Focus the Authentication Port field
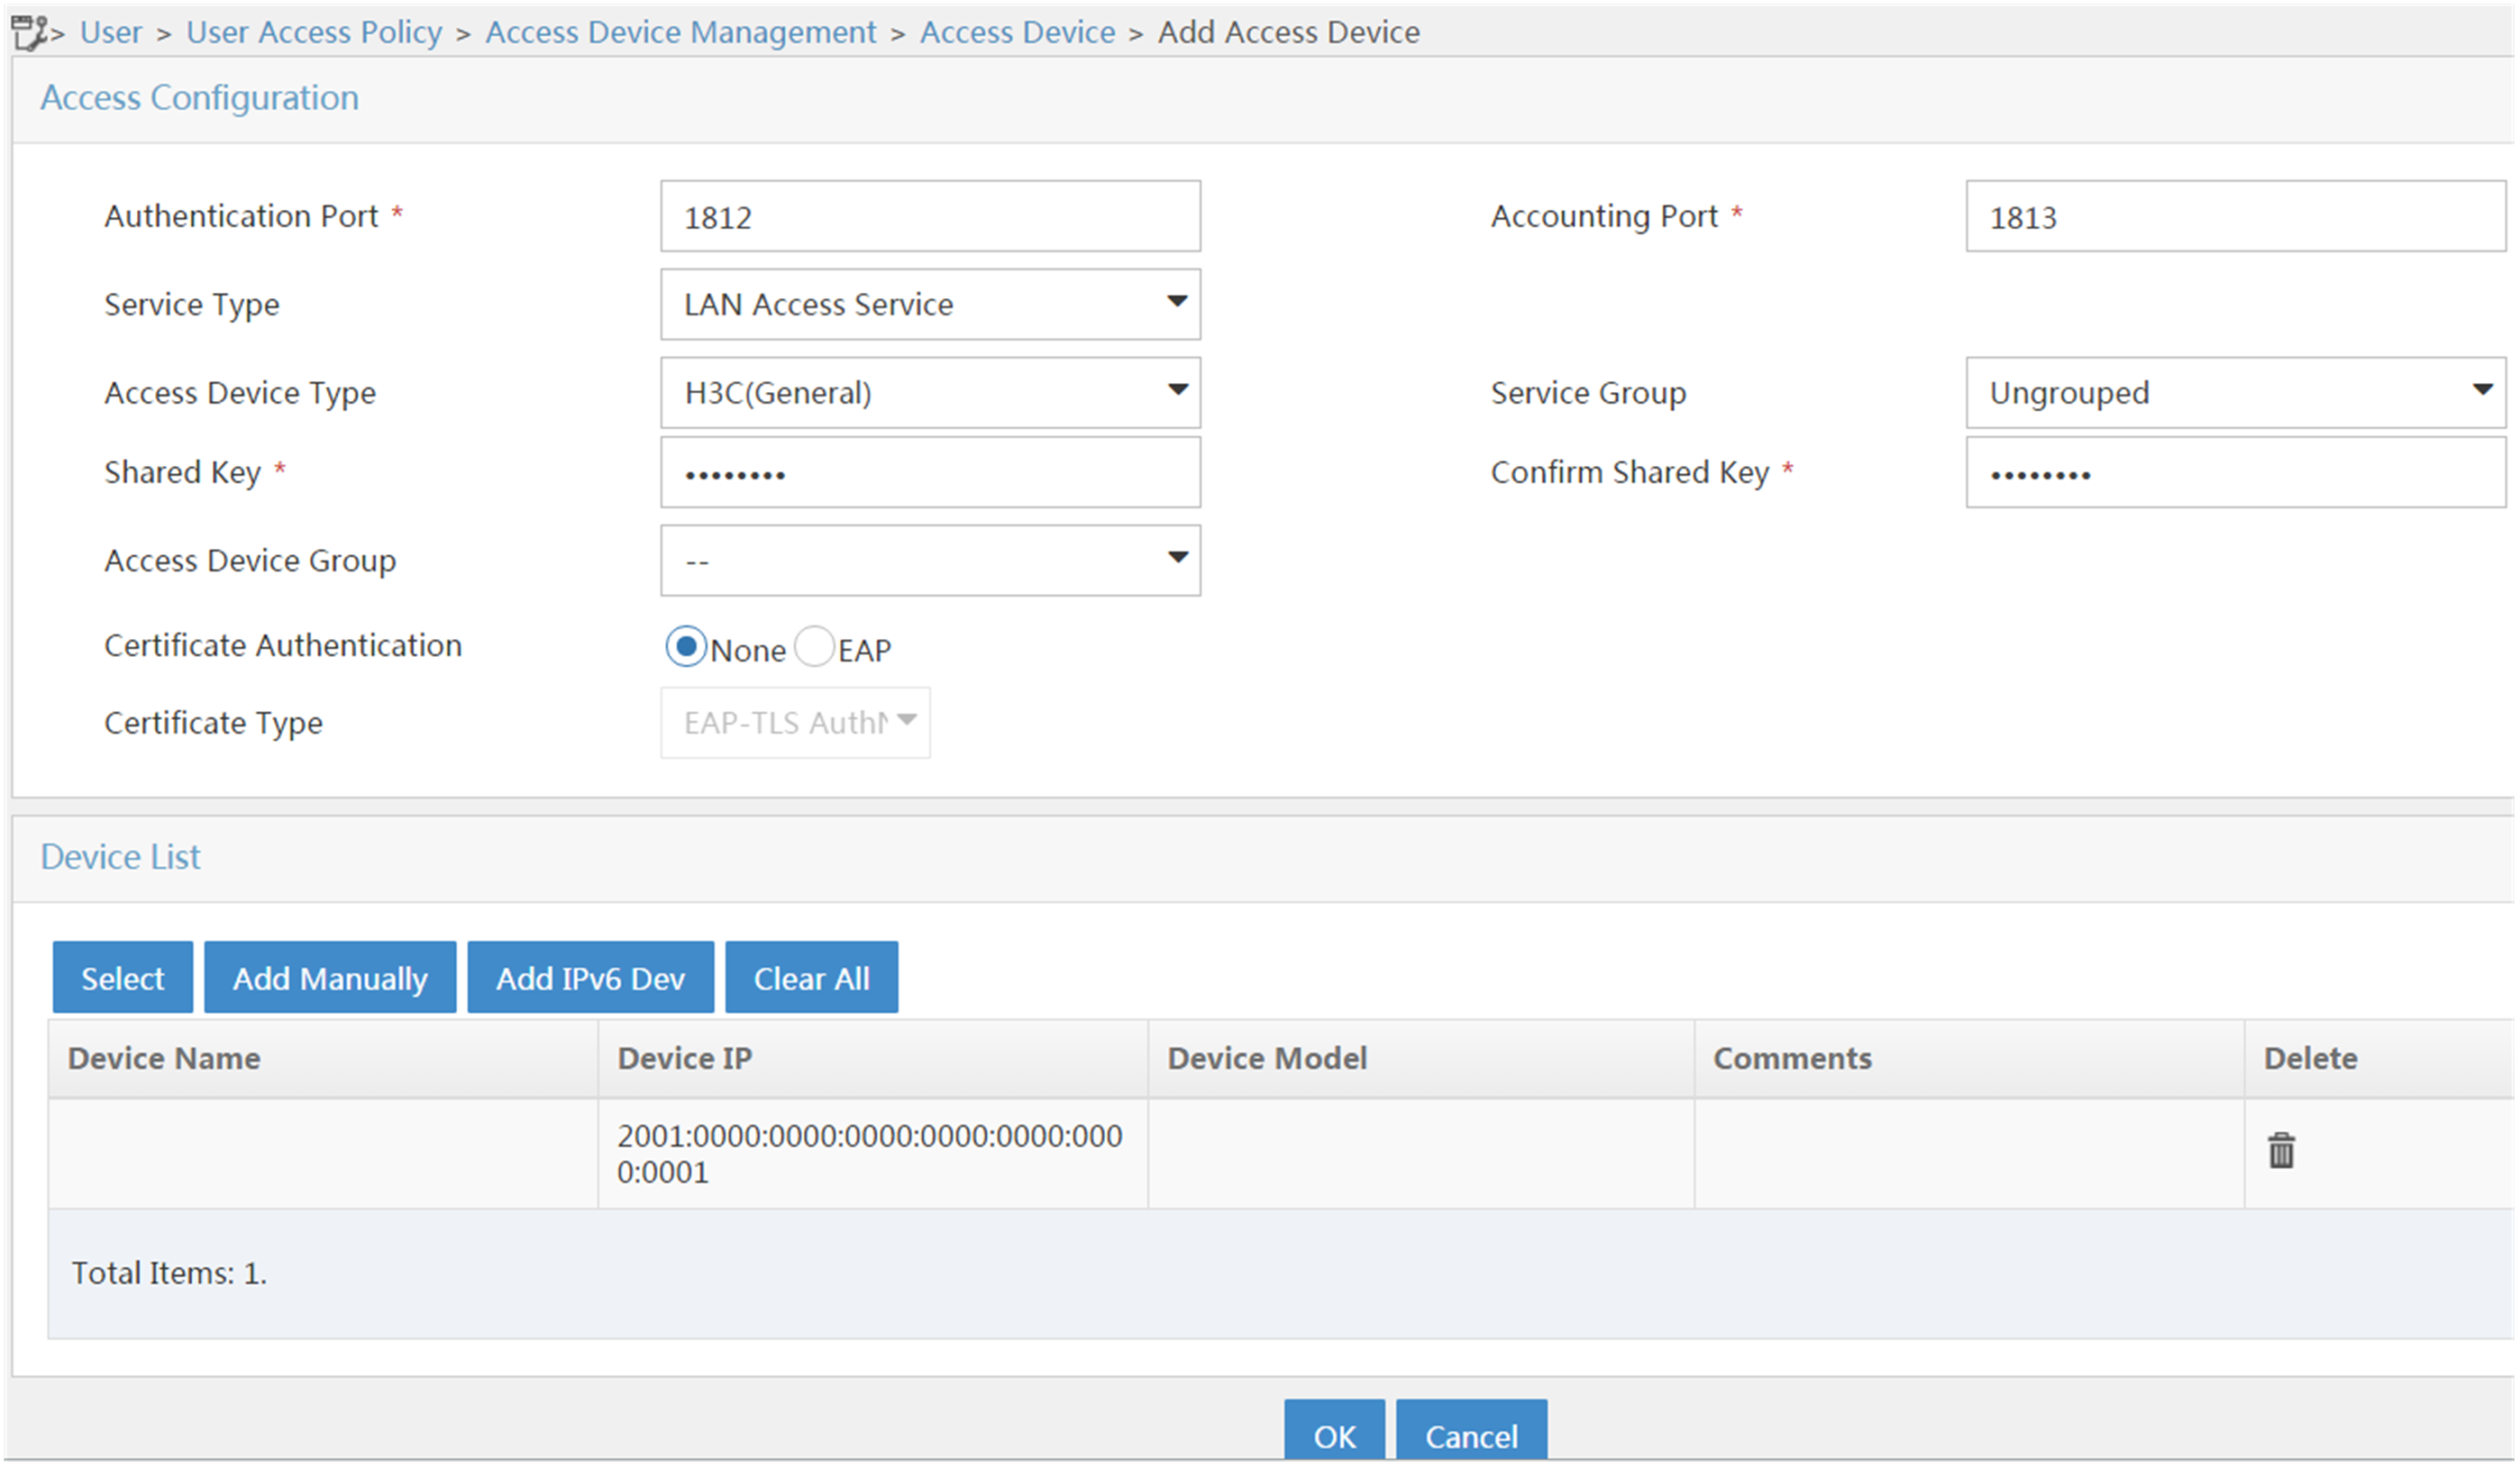 [930, 216]
